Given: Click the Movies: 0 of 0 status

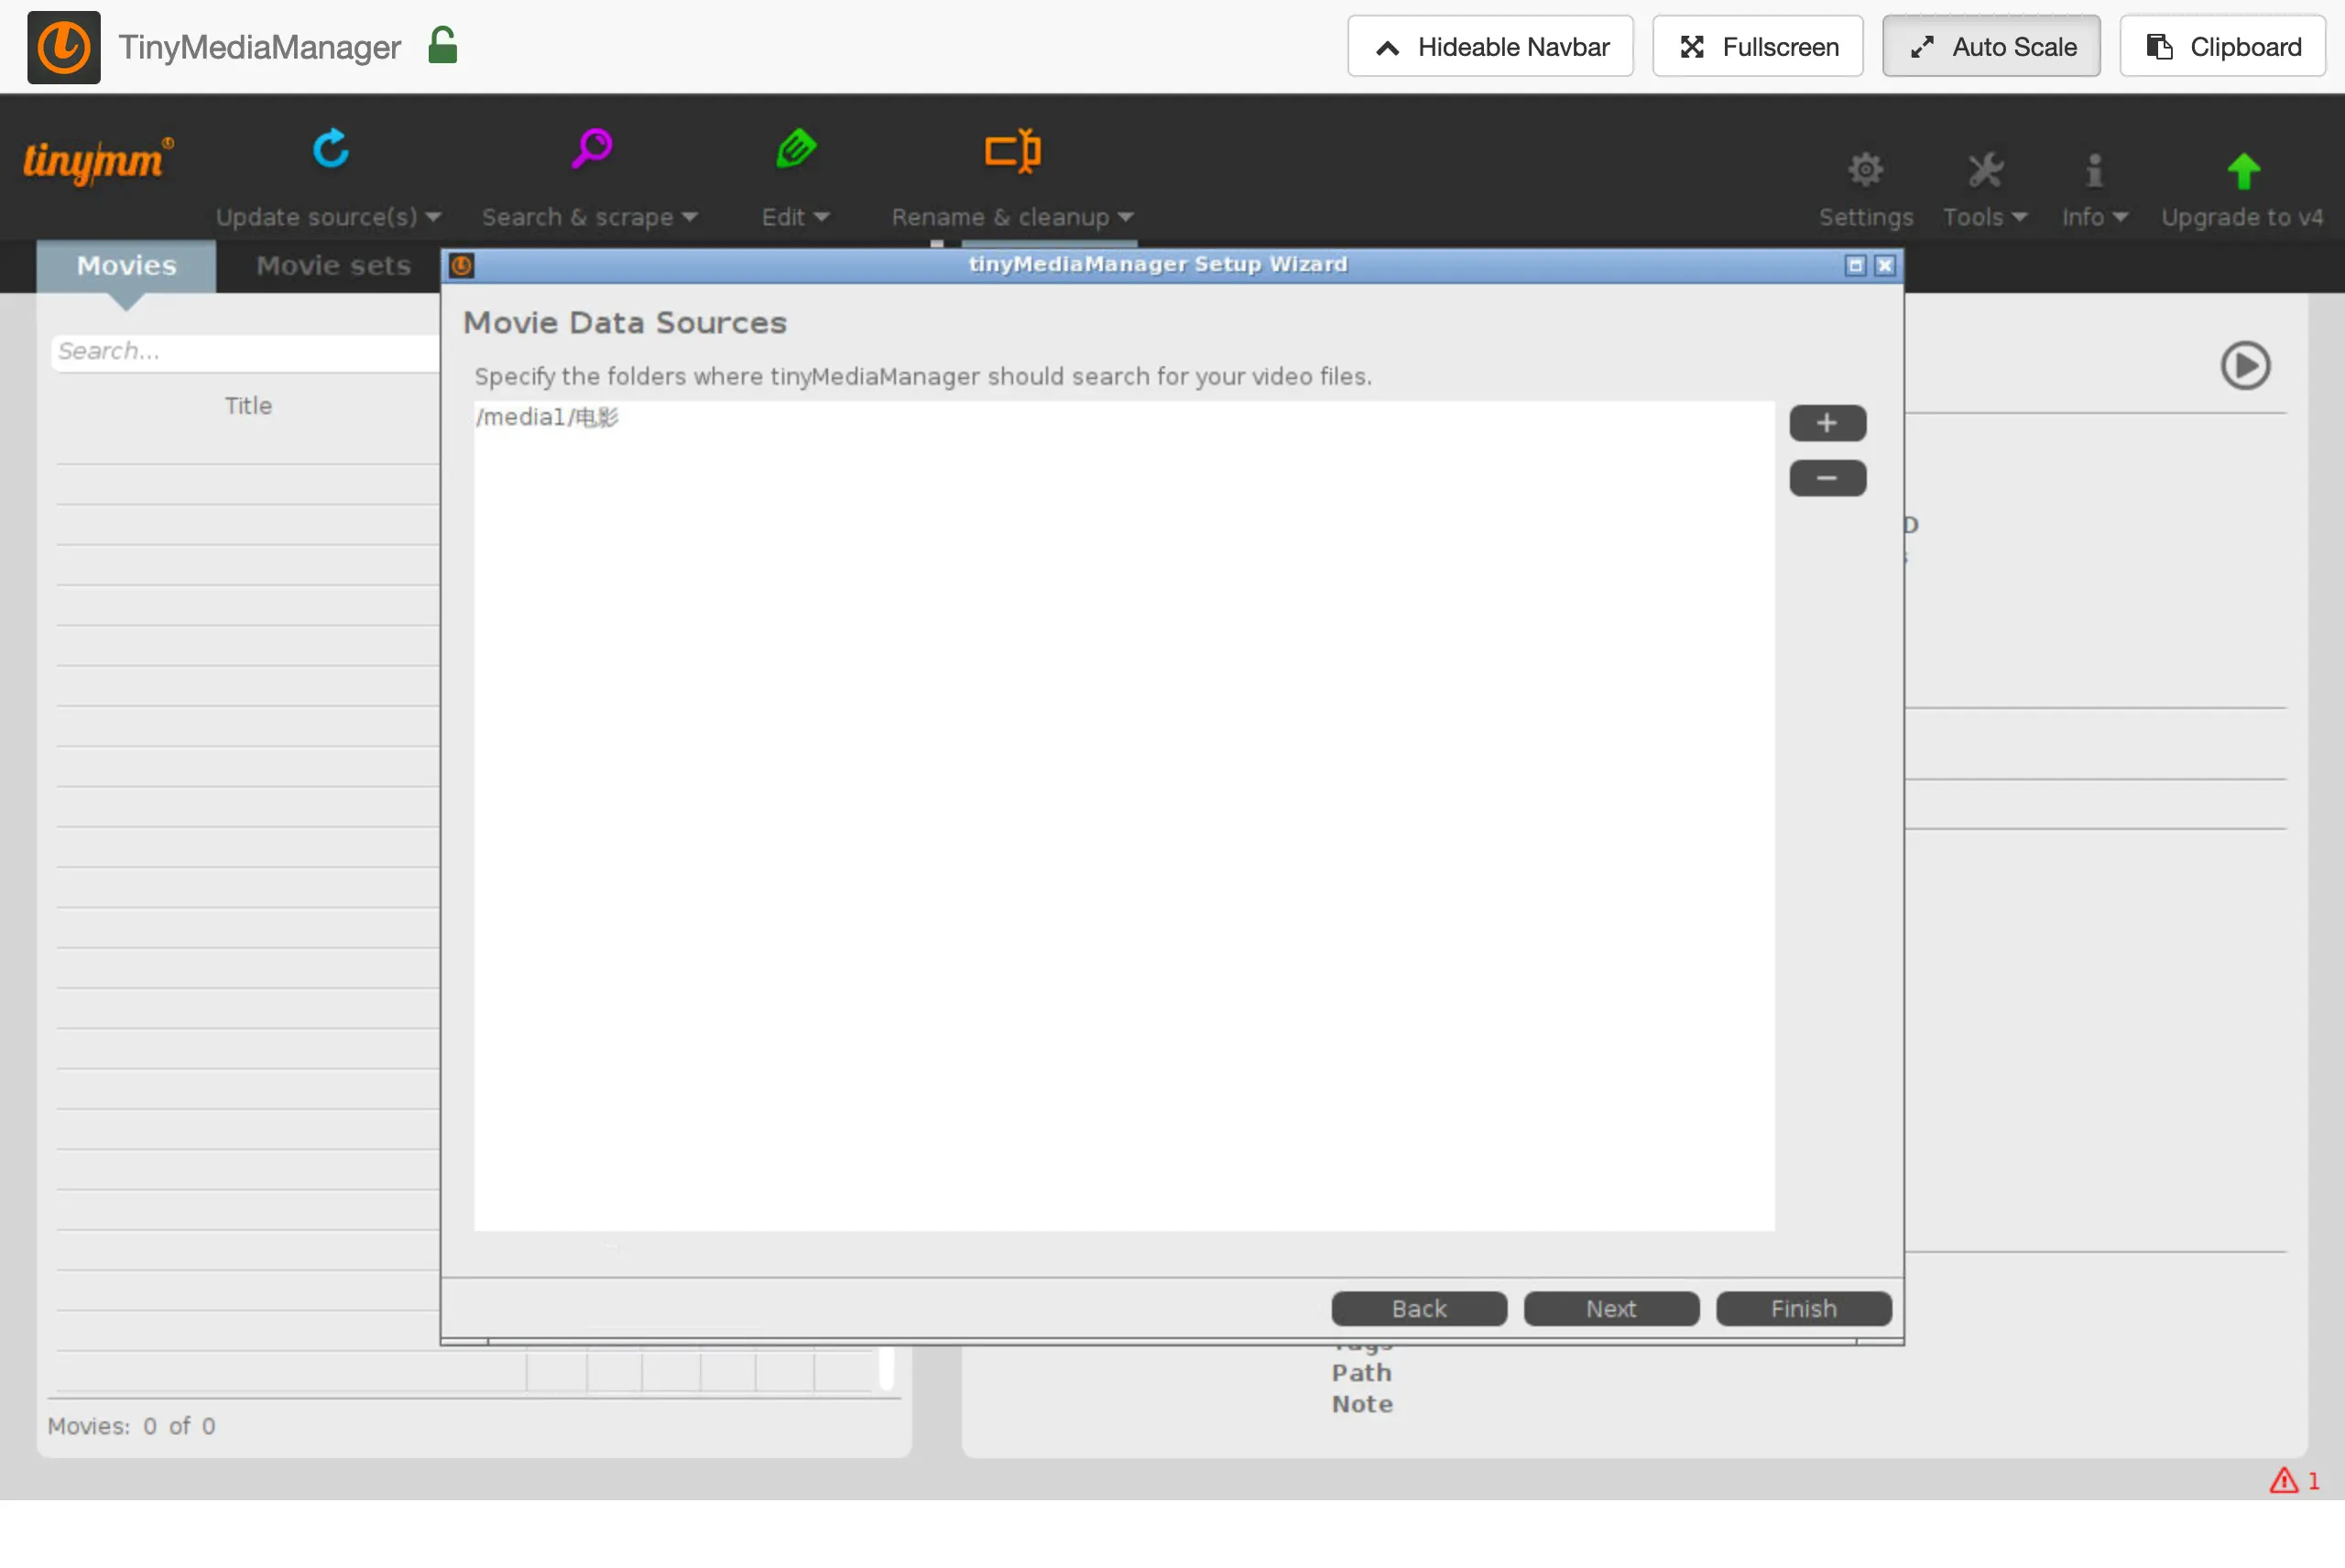Looking at the screenshot, I should [x=131, y=1426].
